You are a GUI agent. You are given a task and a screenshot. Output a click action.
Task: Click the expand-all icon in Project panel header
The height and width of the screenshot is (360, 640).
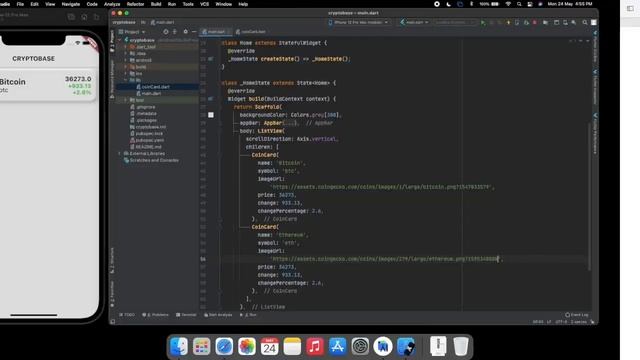coord(175,31)
